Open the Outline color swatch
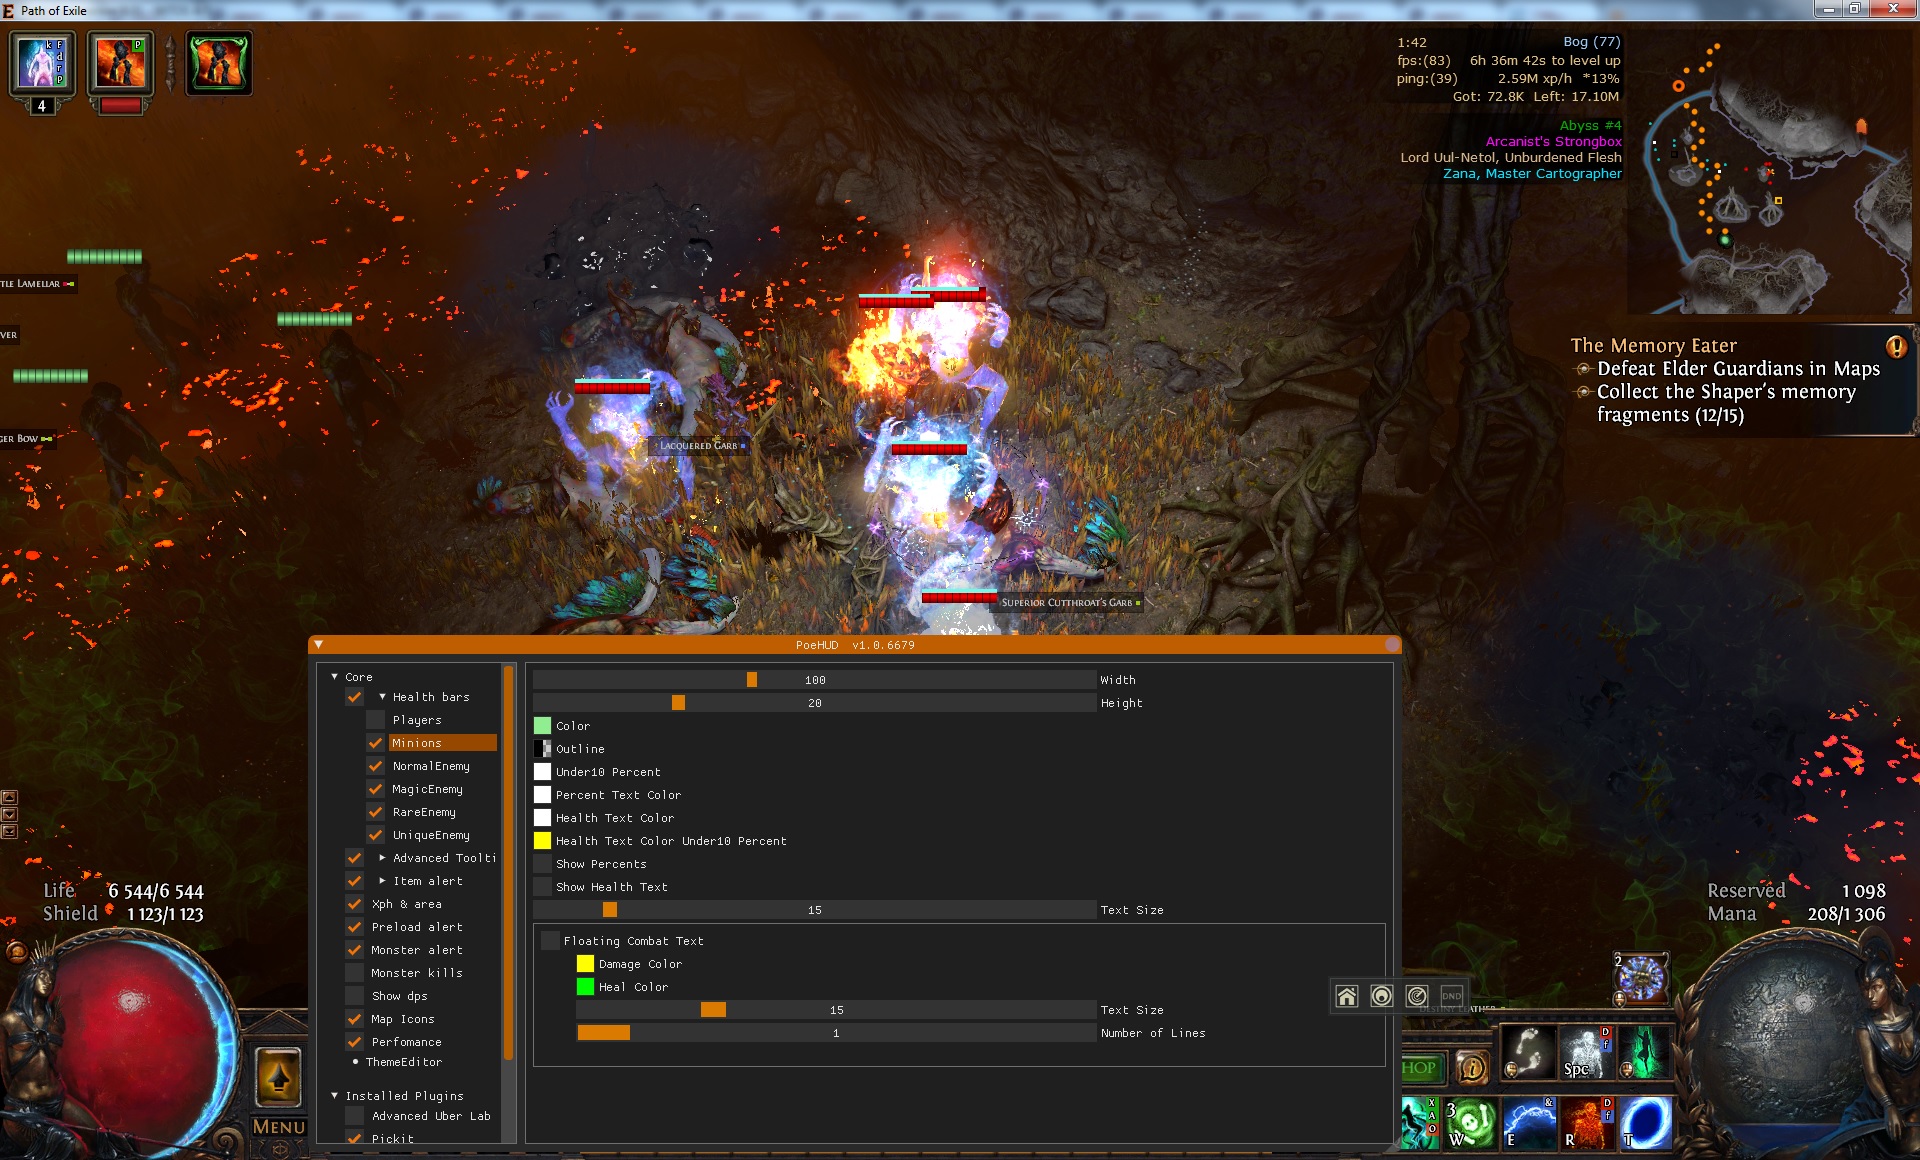 point(542,749)
